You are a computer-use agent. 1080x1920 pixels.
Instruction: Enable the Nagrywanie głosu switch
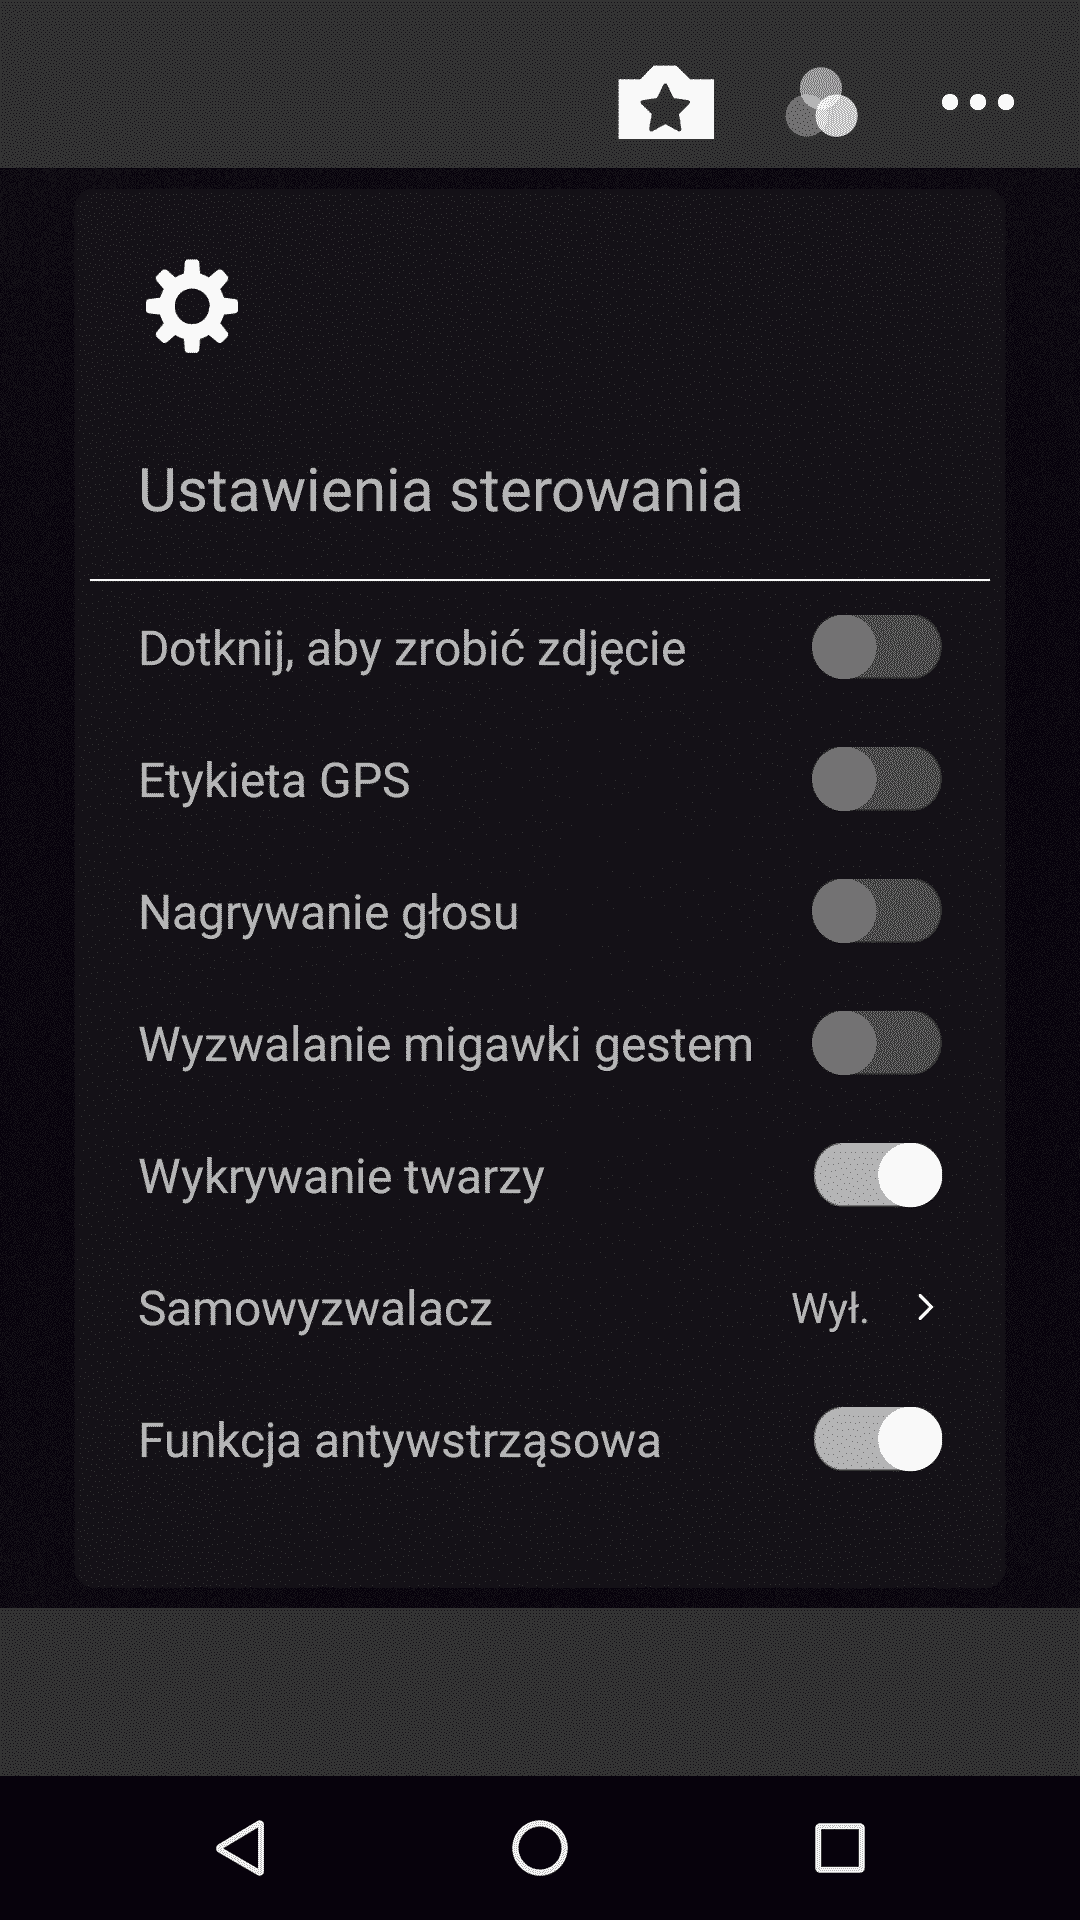point(876,911)
